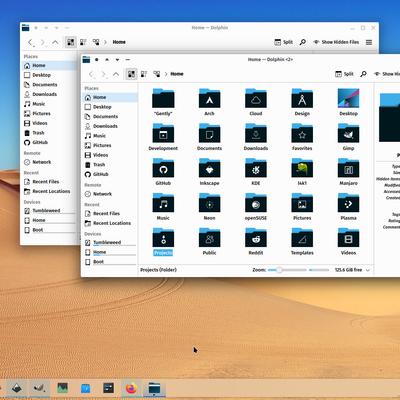
Task: Open the system monitor taskbar icon
Action: (x=63, y=388)
